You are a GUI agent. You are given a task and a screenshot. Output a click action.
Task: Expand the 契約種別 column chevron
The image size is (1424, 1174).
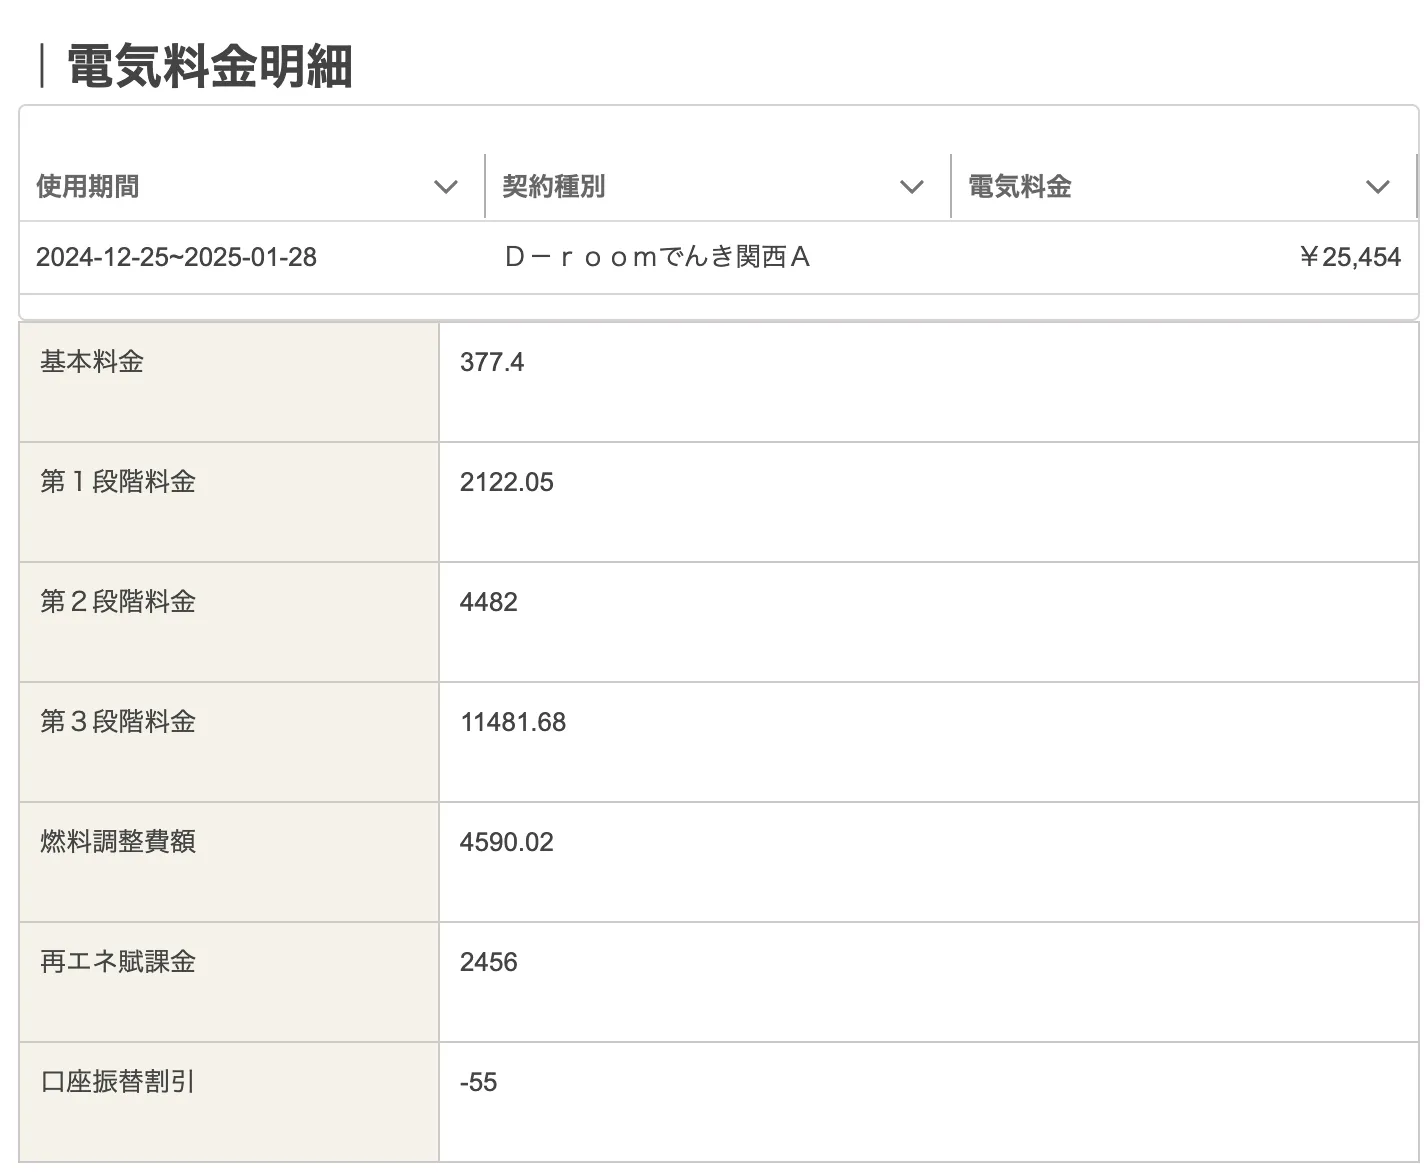point(912,187)
